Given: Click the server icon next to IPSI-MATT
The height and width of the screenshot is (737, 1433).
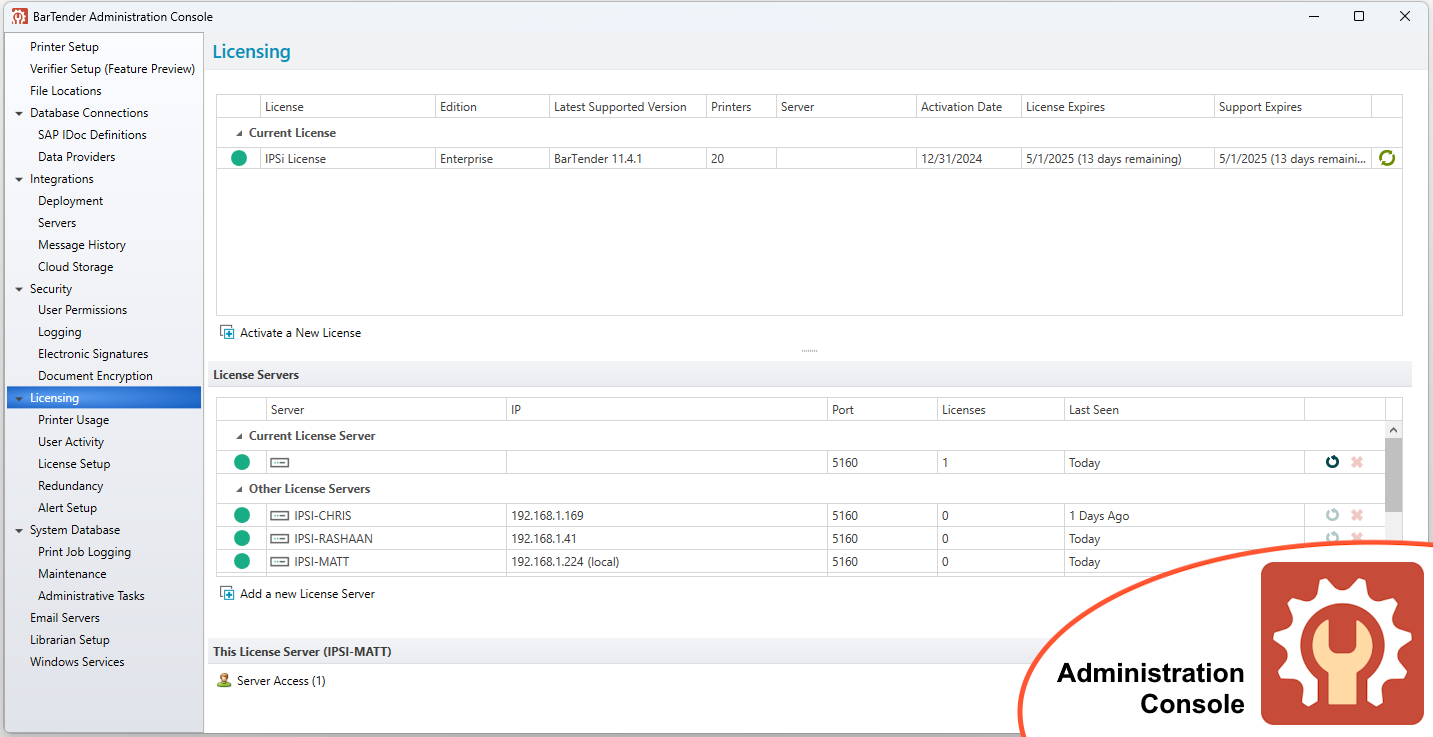Looking at the screenshot, I should click(x=280, y=562).
